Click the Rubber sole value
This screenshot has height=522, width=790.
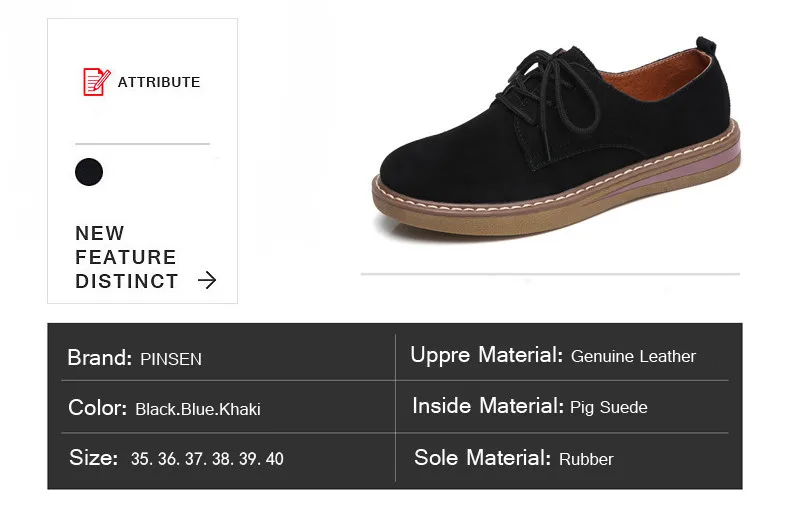586,459
